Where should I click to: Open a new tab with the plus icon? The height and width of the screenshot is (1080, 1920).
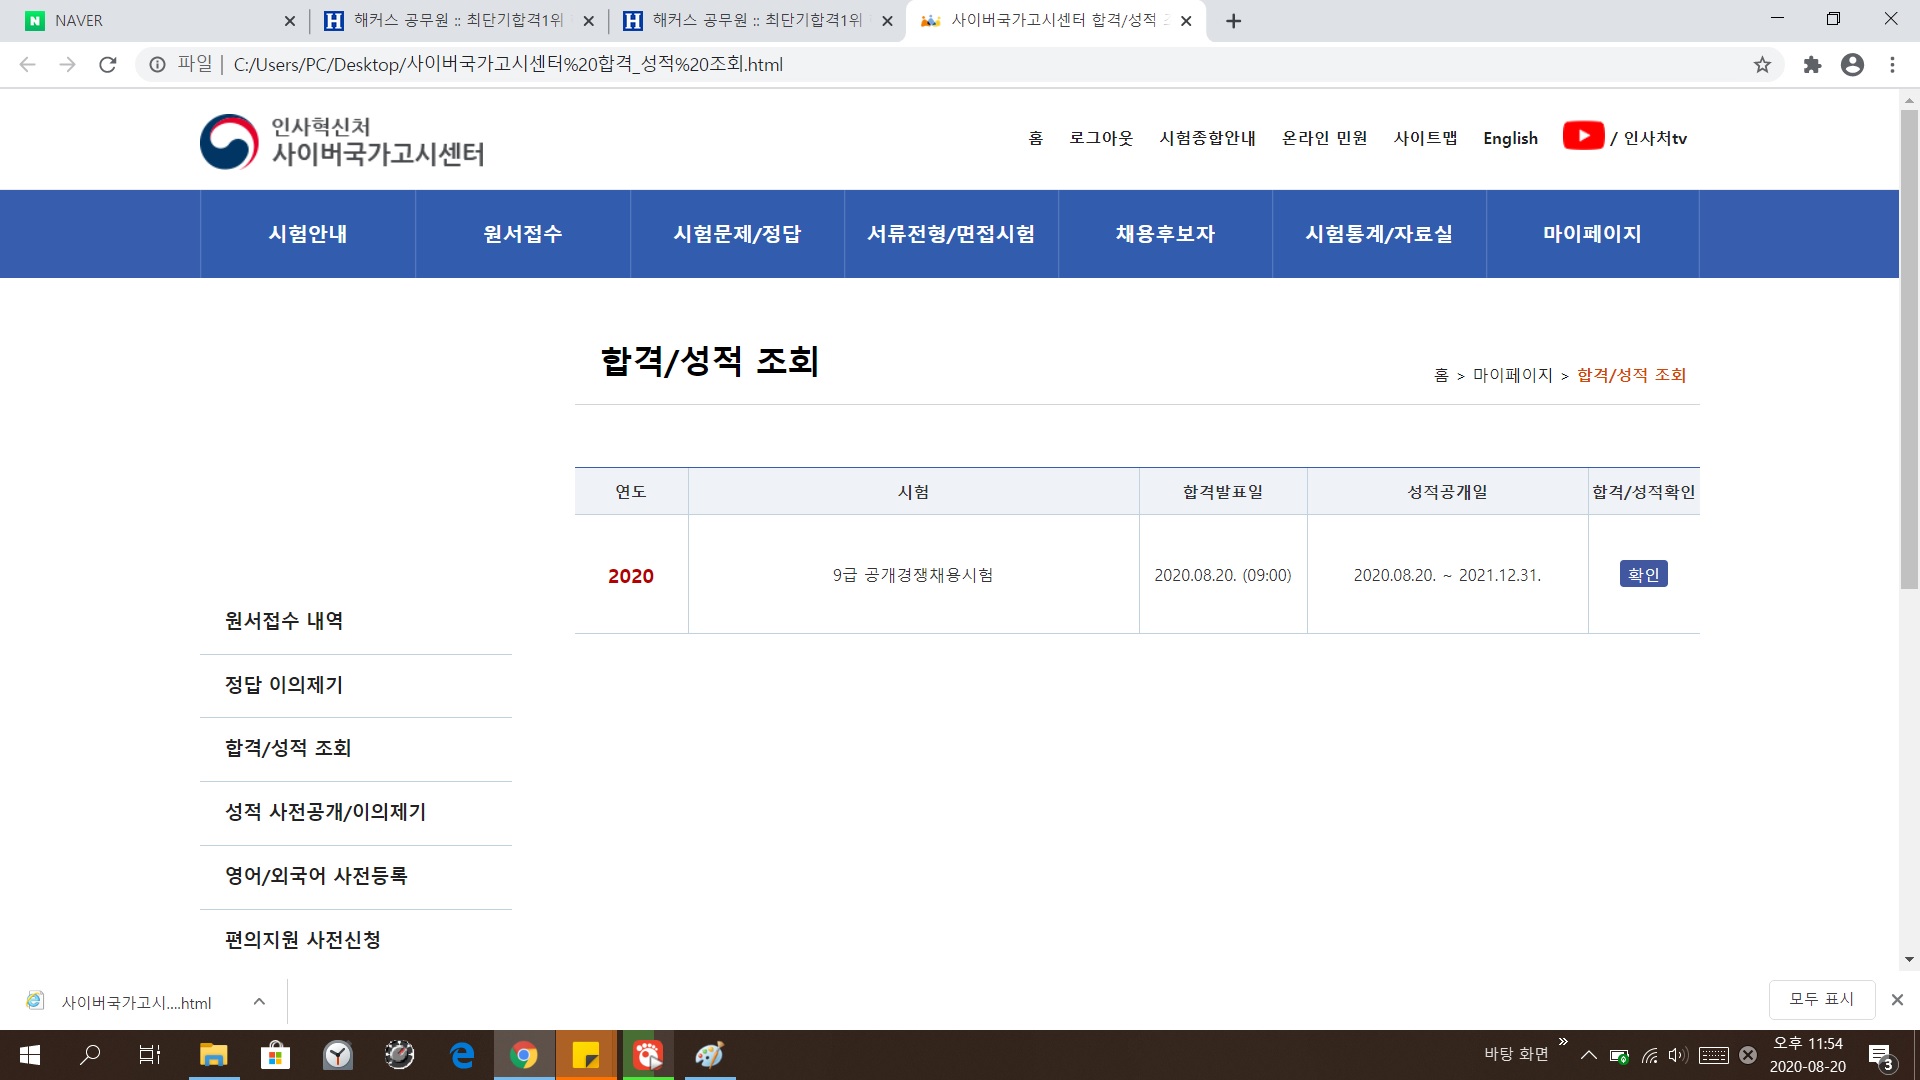(x=1233, y=21)
